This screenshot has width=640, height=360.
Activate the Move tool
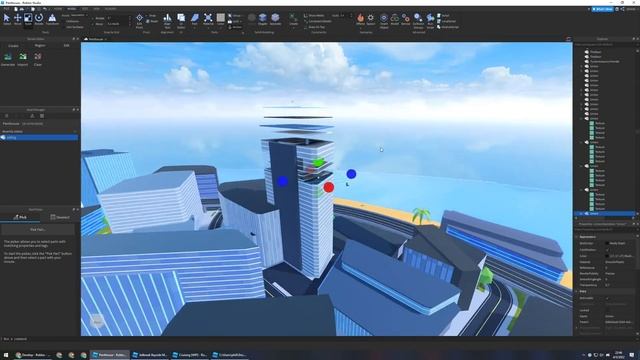click(x=18, y=19)
